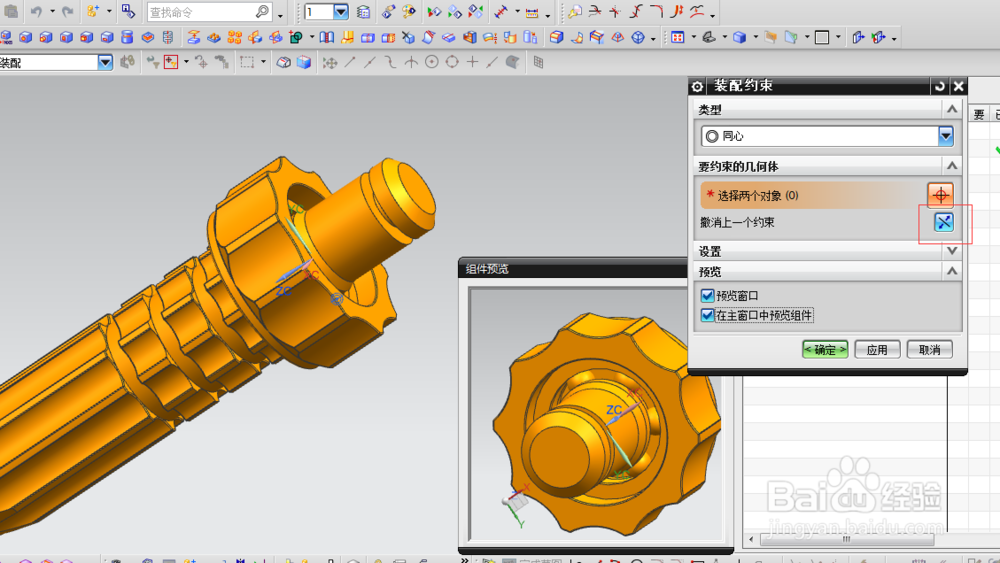Click the reset arrow icon in dialog title bar
The image size is (1000, 563).
click(939, 86)
